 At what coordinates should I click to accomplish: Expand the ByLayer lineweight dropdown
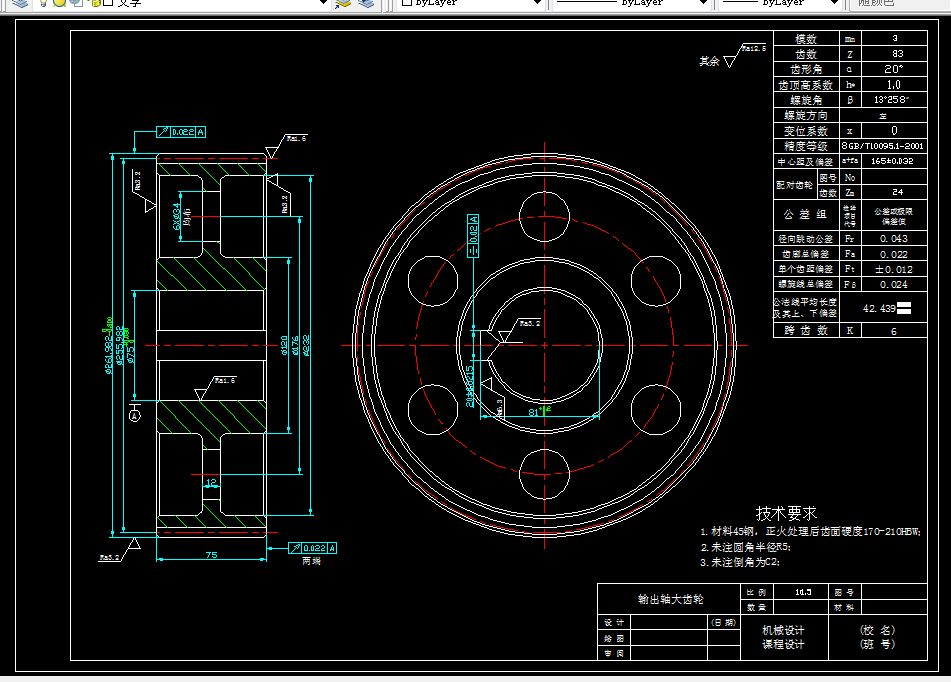coord(835,3)
